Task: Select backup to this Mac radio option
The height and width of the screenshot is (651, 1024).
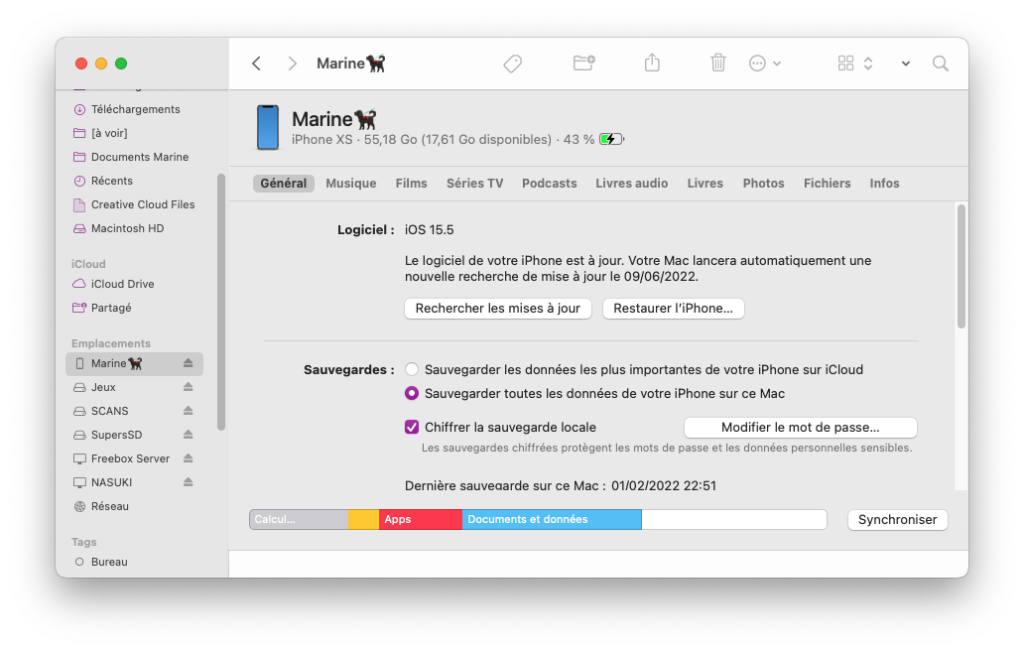Action: pyautogui.click(x=412, y=394)
